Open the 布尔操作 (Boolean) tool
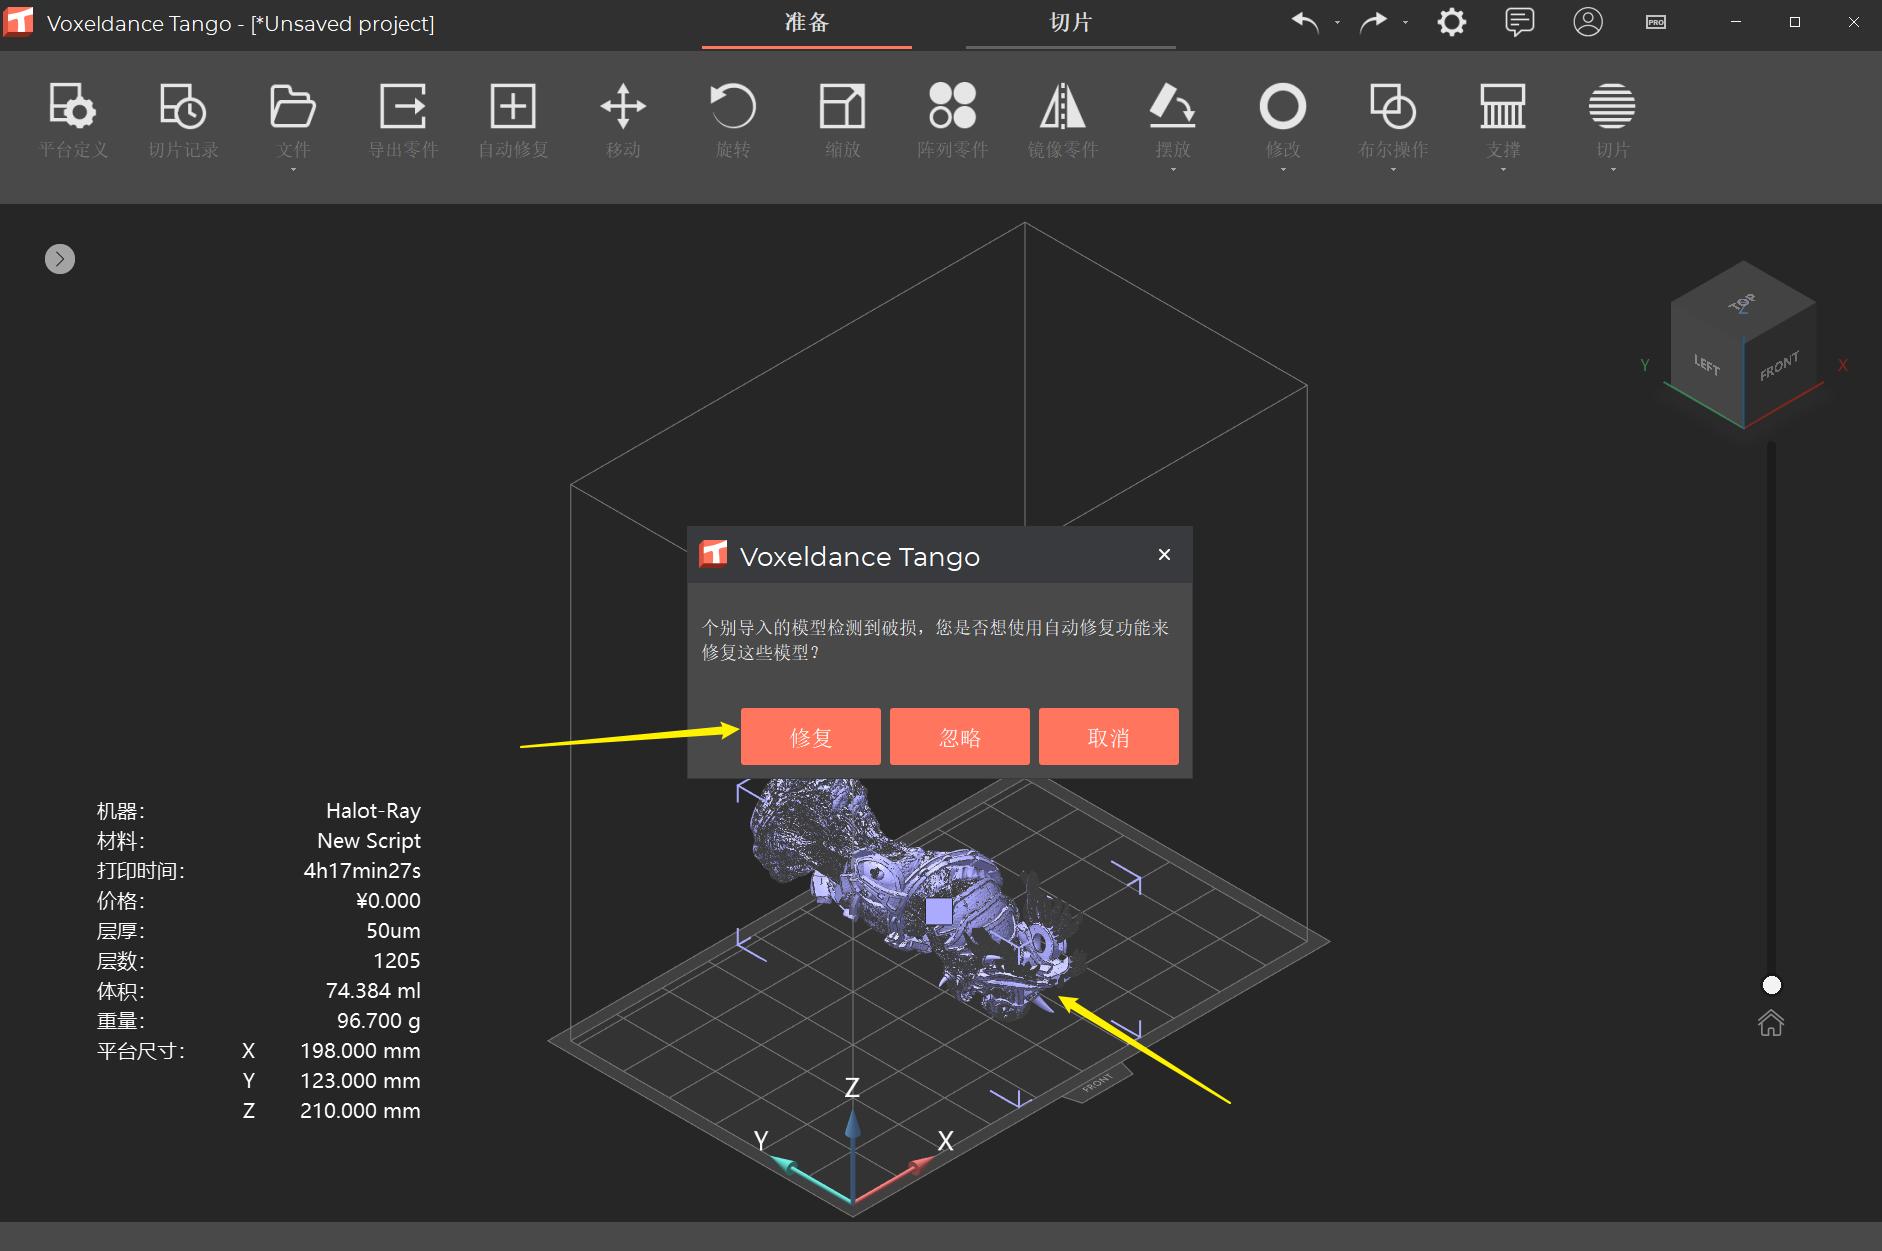Image resolution: width=1882 pixels, height=1251 pixels. [x=1392, y=120]
